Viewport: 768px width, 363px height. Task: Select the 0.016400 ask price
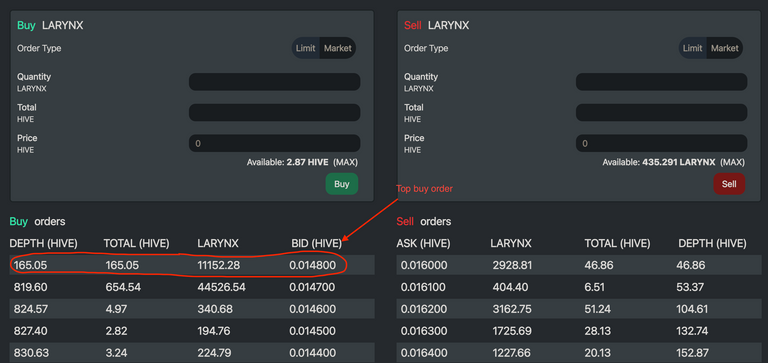[x=424, y=353]
